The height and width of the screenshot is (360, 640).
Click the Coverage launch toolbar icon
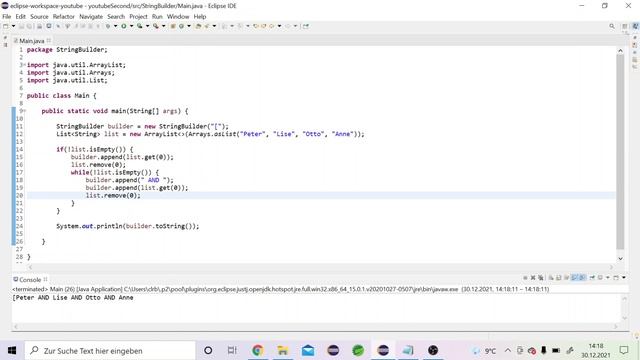(x=140, y=26)
